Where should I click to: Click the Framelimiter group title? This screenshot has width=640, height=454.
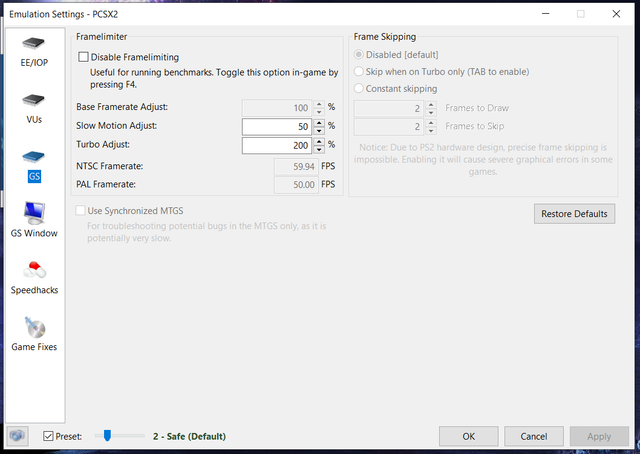102,36
